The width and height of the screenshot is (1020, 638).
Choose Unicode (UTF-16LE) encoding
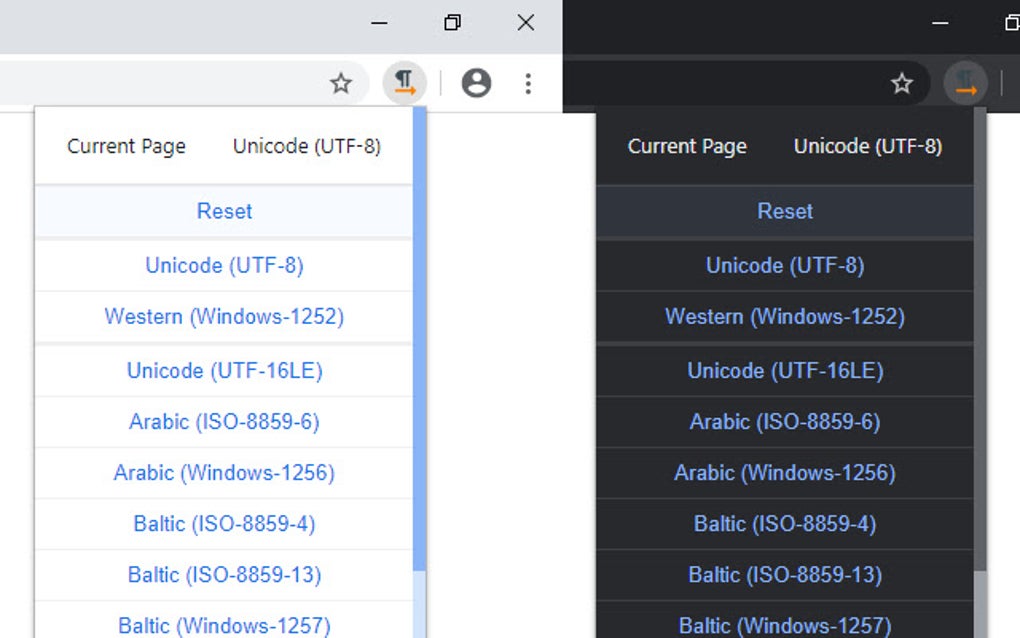point(224,370)
